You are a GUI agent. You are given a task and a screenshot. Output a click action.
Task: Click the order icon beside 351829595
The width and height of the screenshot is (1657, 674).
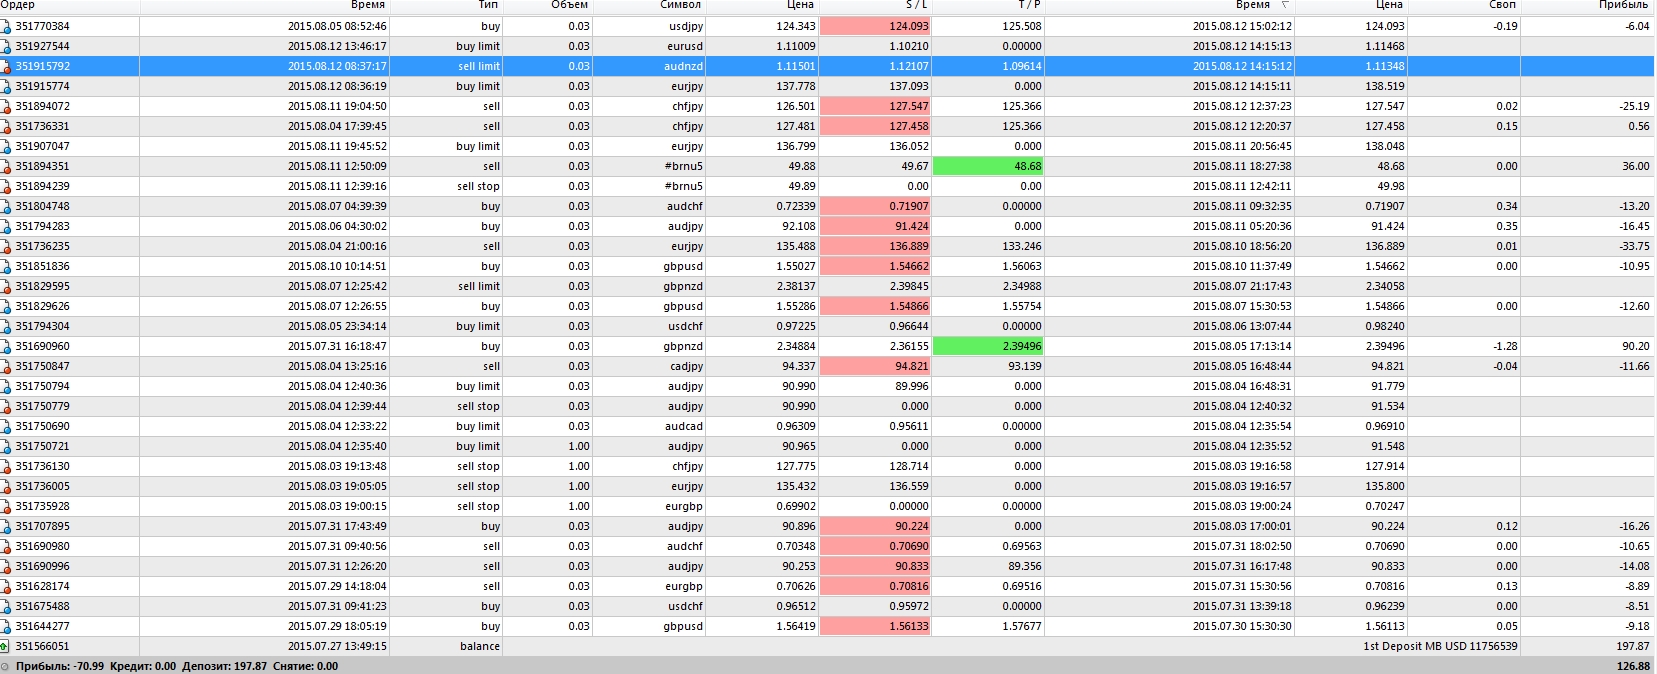click(x=6, y=286)
